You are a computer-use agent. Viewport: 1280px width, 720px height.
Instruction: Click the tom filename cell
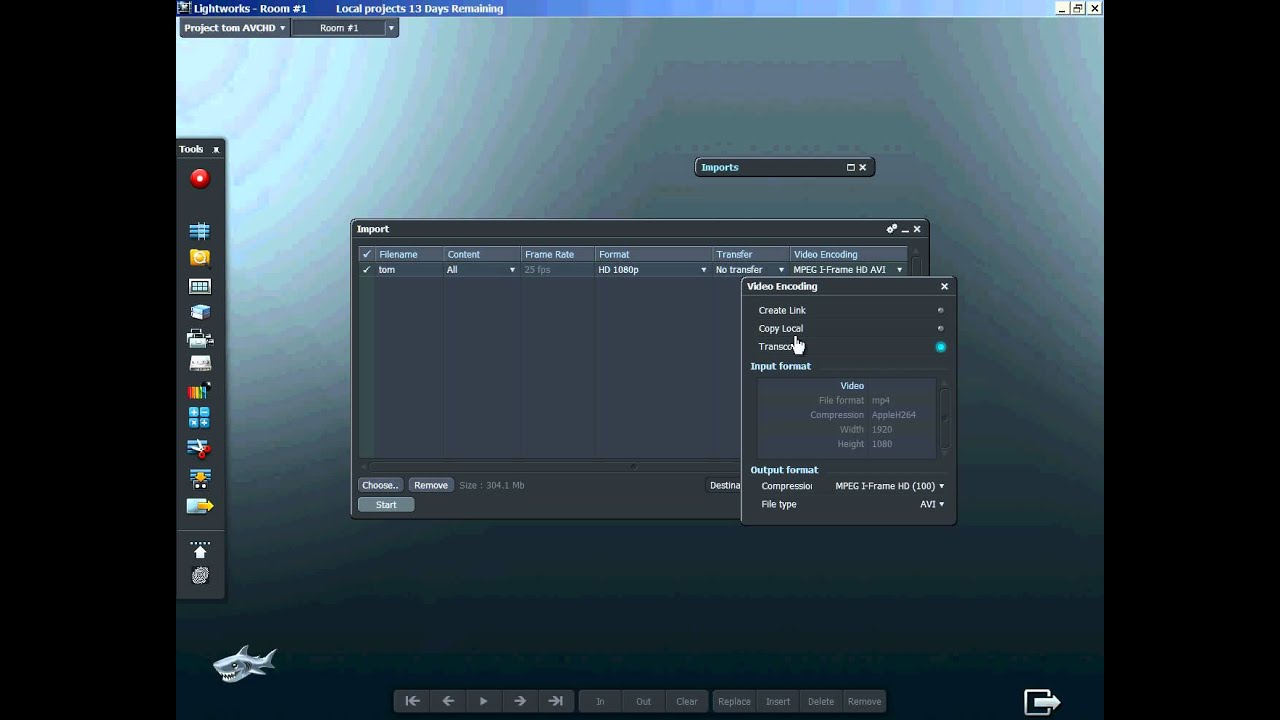(x=409, y=270)
